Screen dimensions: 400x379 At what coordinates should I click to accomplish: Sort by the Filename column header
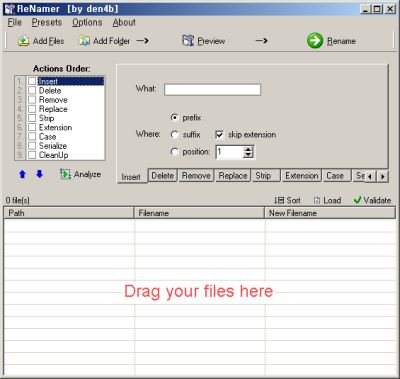click(x=199, y=213)
